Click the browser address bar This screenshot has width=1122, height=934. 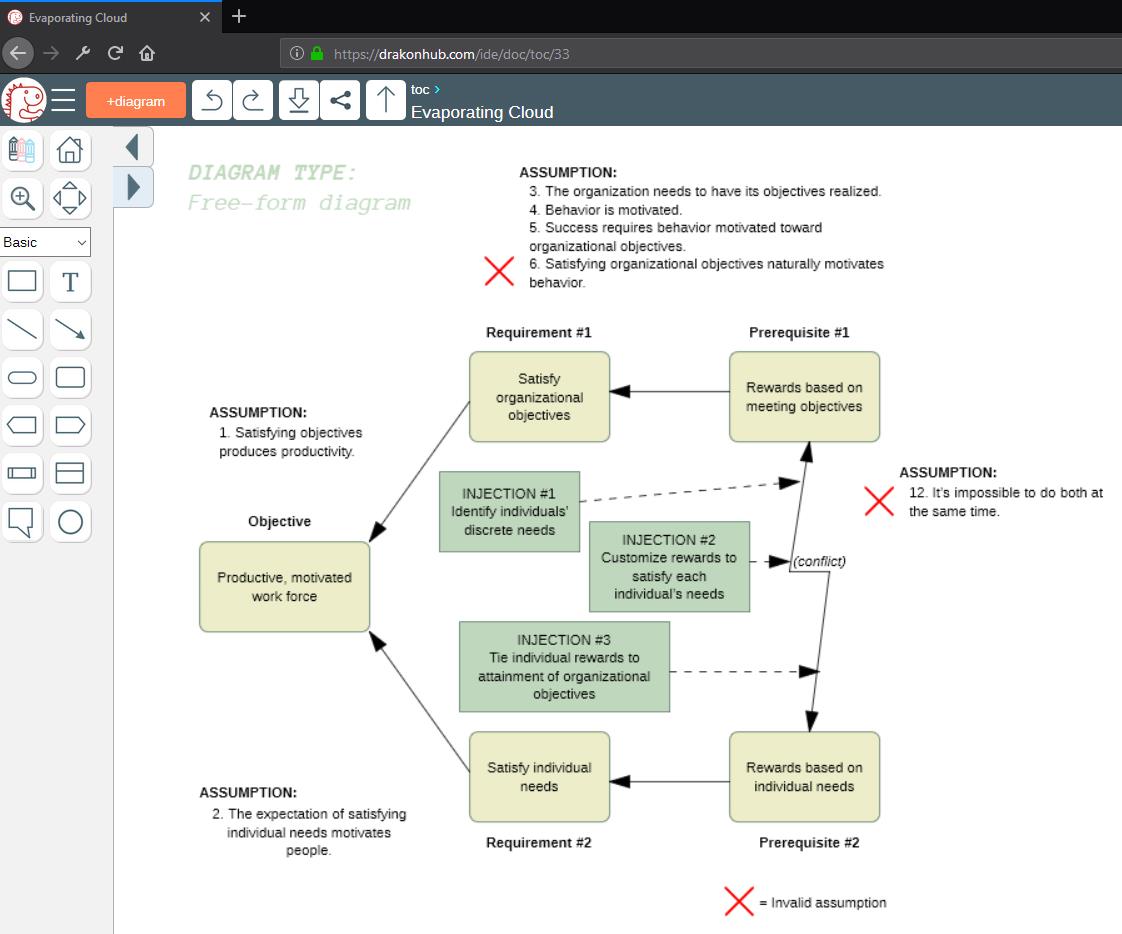coord(700,54)
